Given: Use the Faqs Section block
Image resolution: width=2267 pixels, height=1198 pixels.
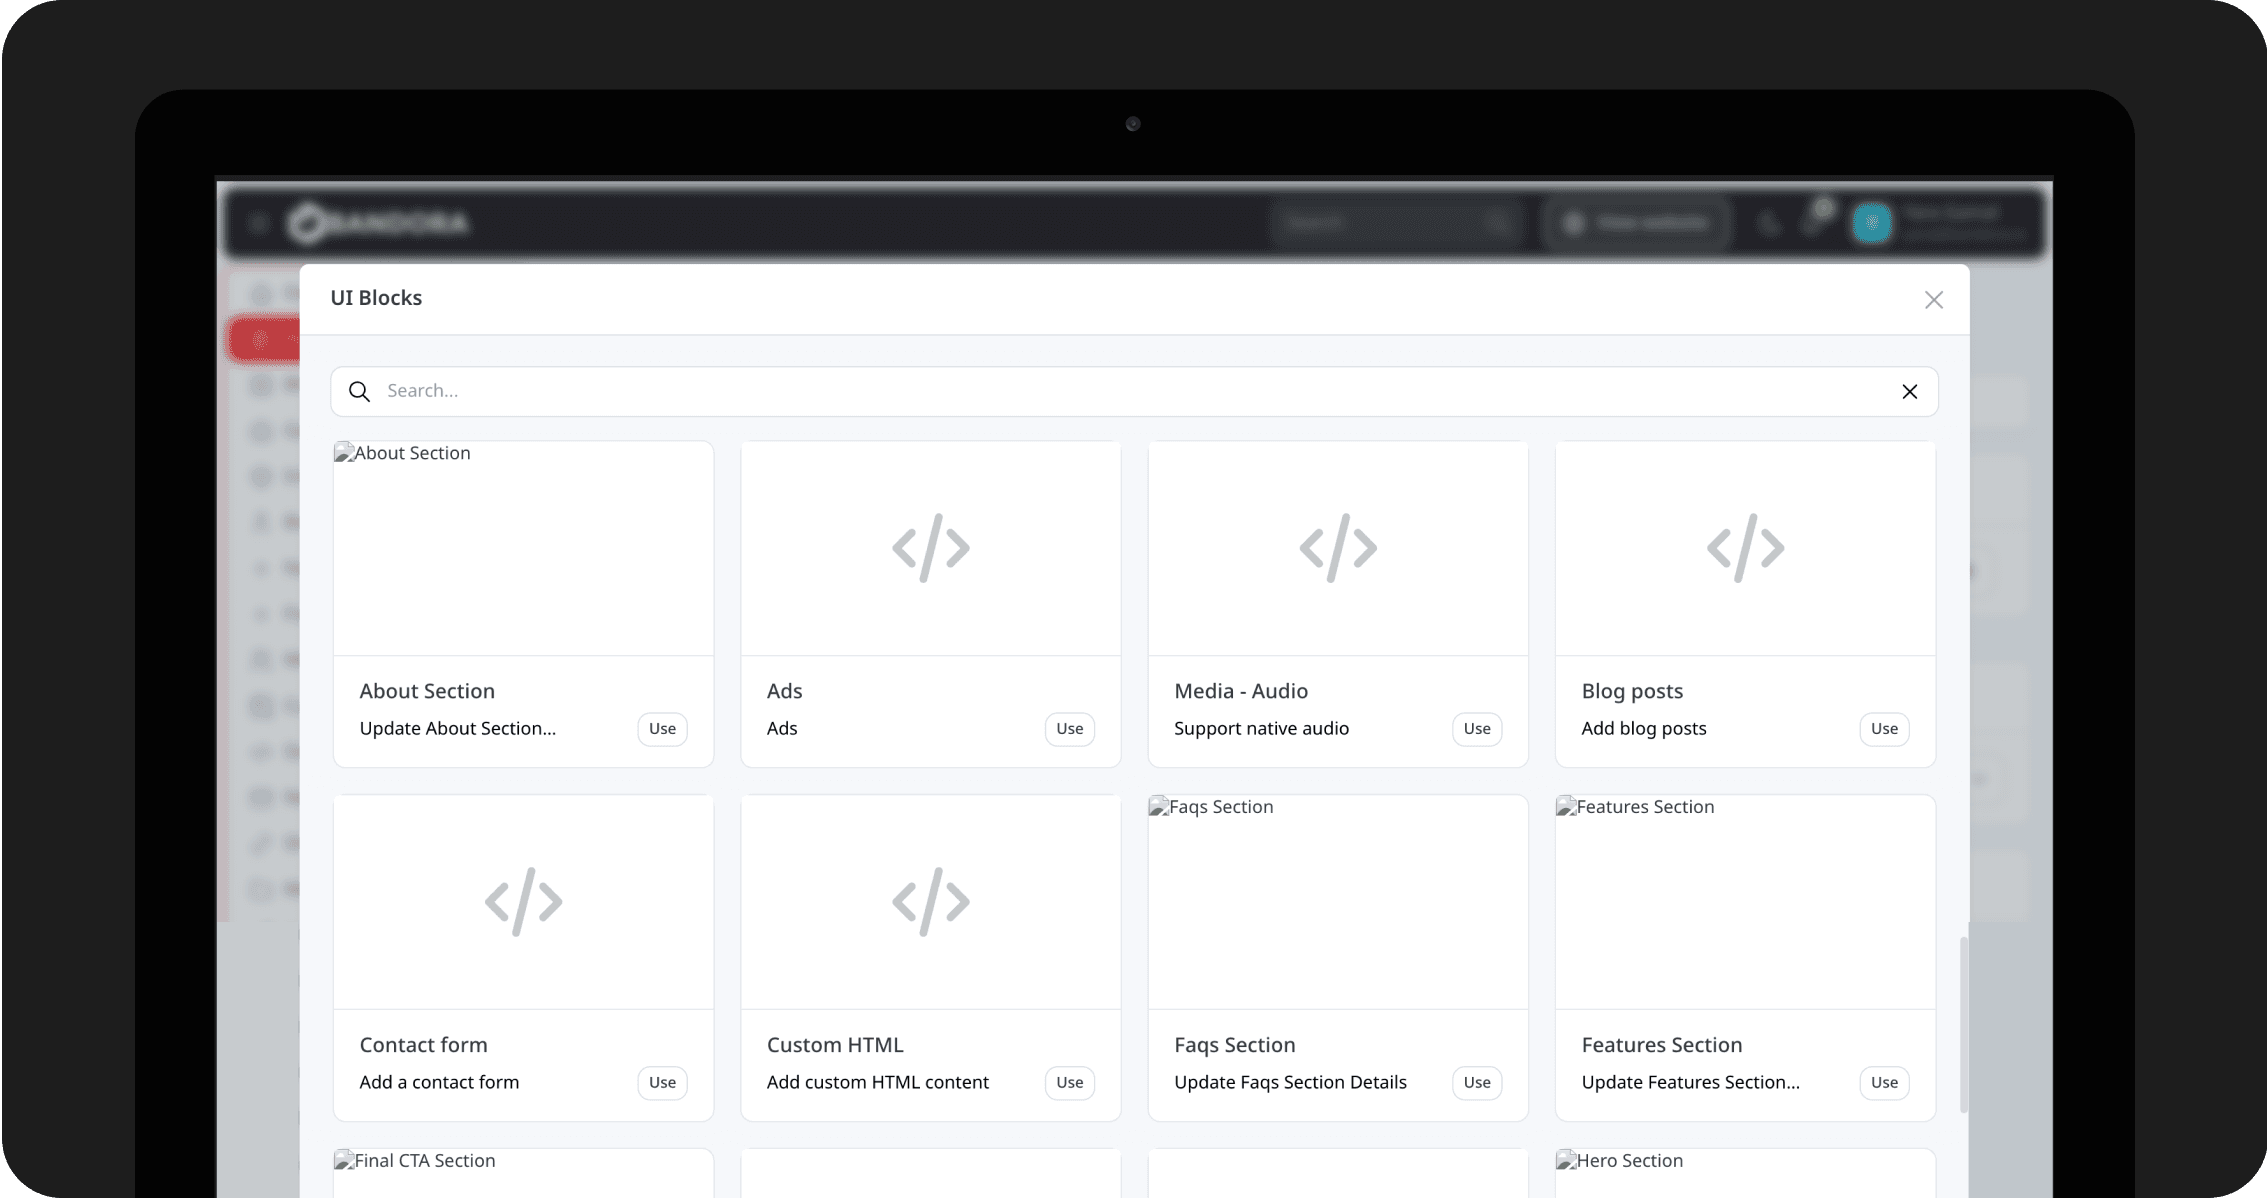Looking at the screenshot, I should (1477, 1082).
